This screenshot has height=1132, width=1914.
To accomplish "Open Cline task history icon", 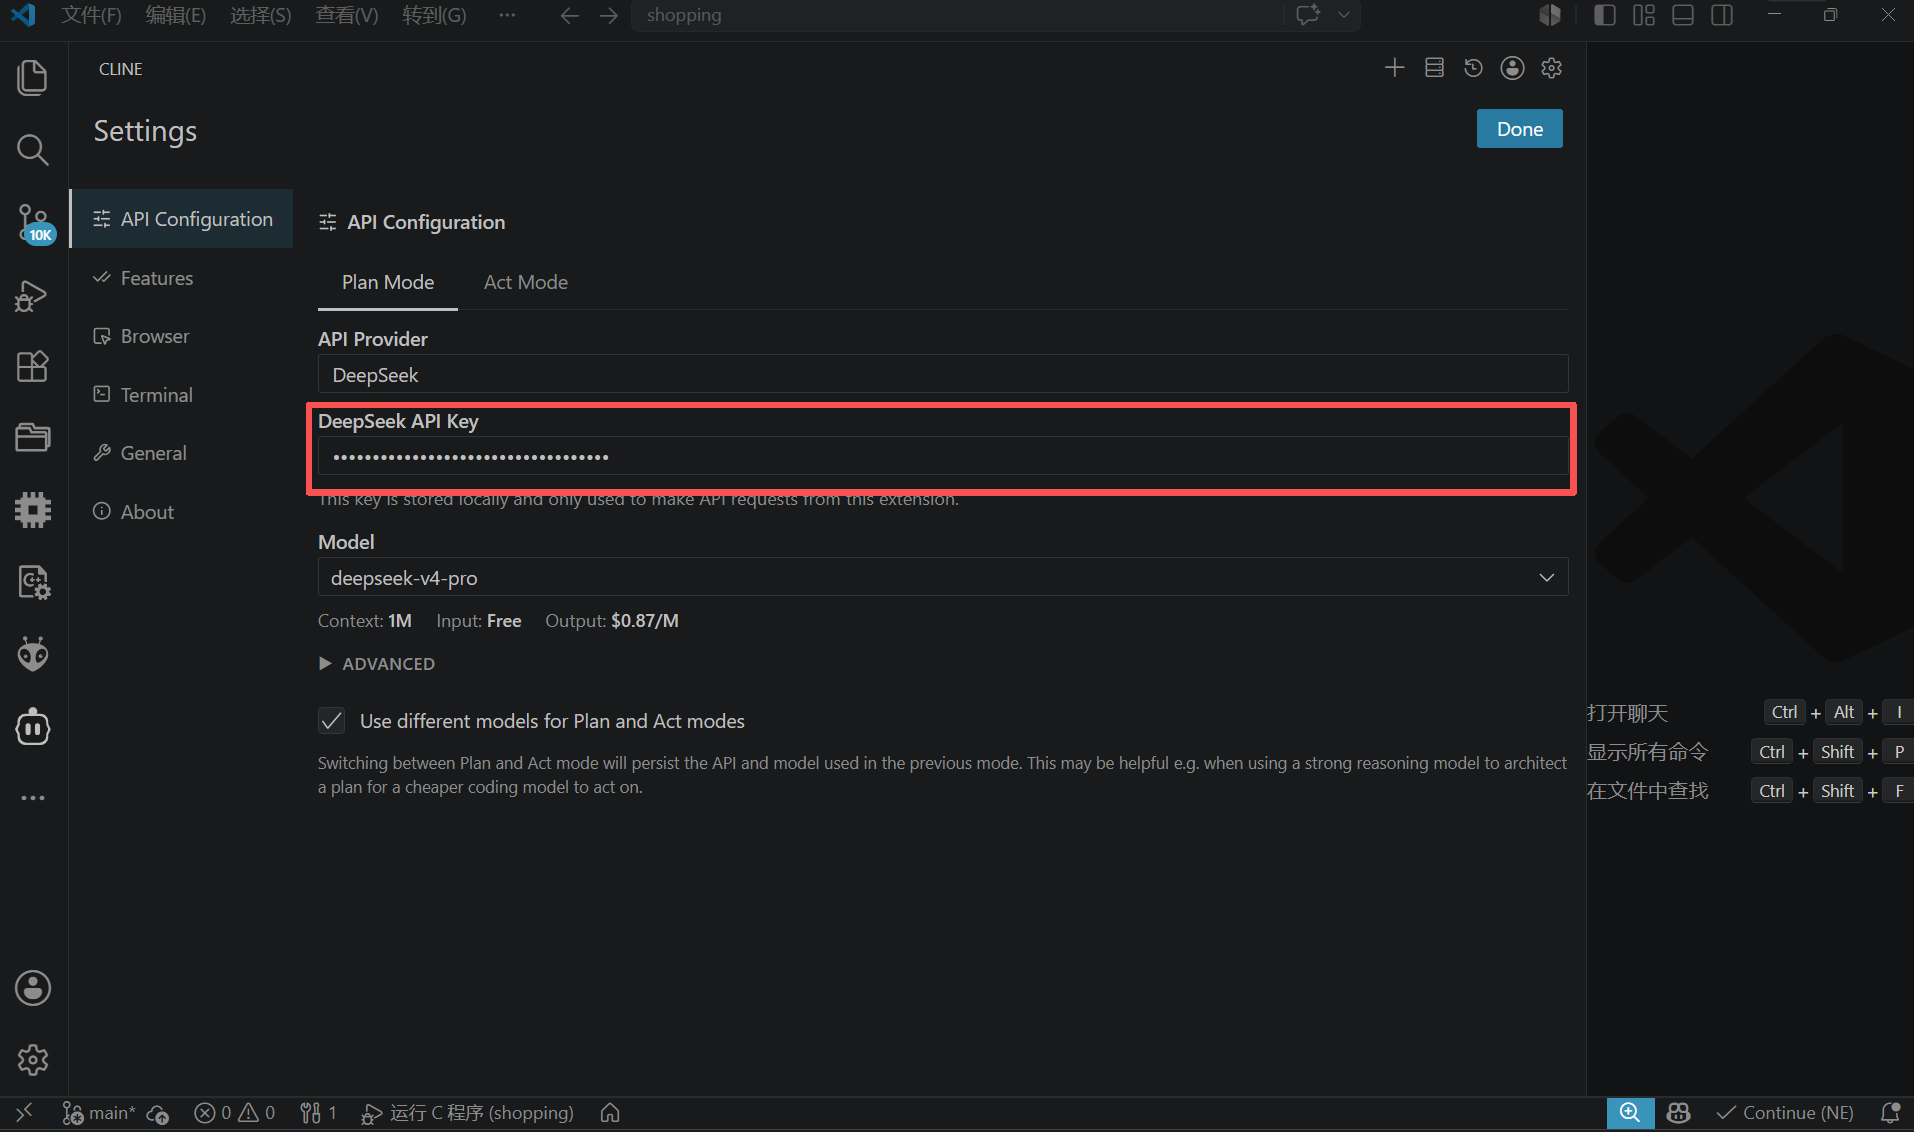I will click(1473, 68).
